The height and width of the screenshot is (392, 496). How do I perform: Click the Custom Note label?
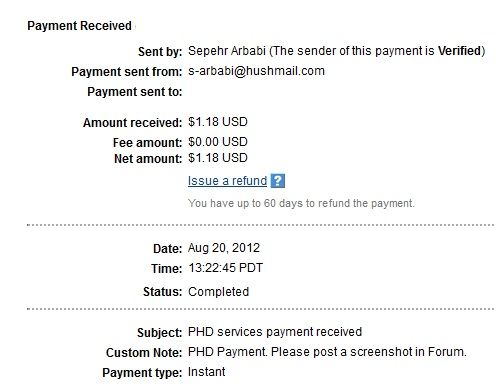pos(144,353)
